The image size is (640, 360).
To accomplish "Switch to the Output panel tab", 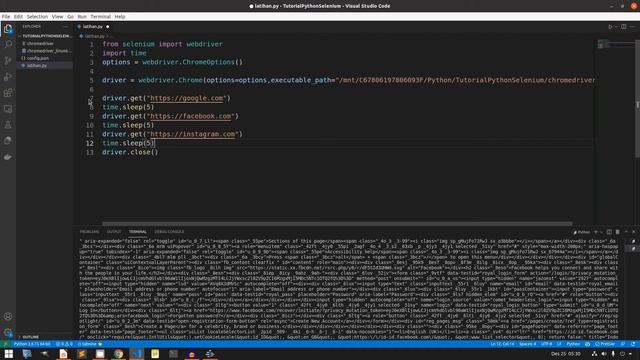I will click(114, 232).
